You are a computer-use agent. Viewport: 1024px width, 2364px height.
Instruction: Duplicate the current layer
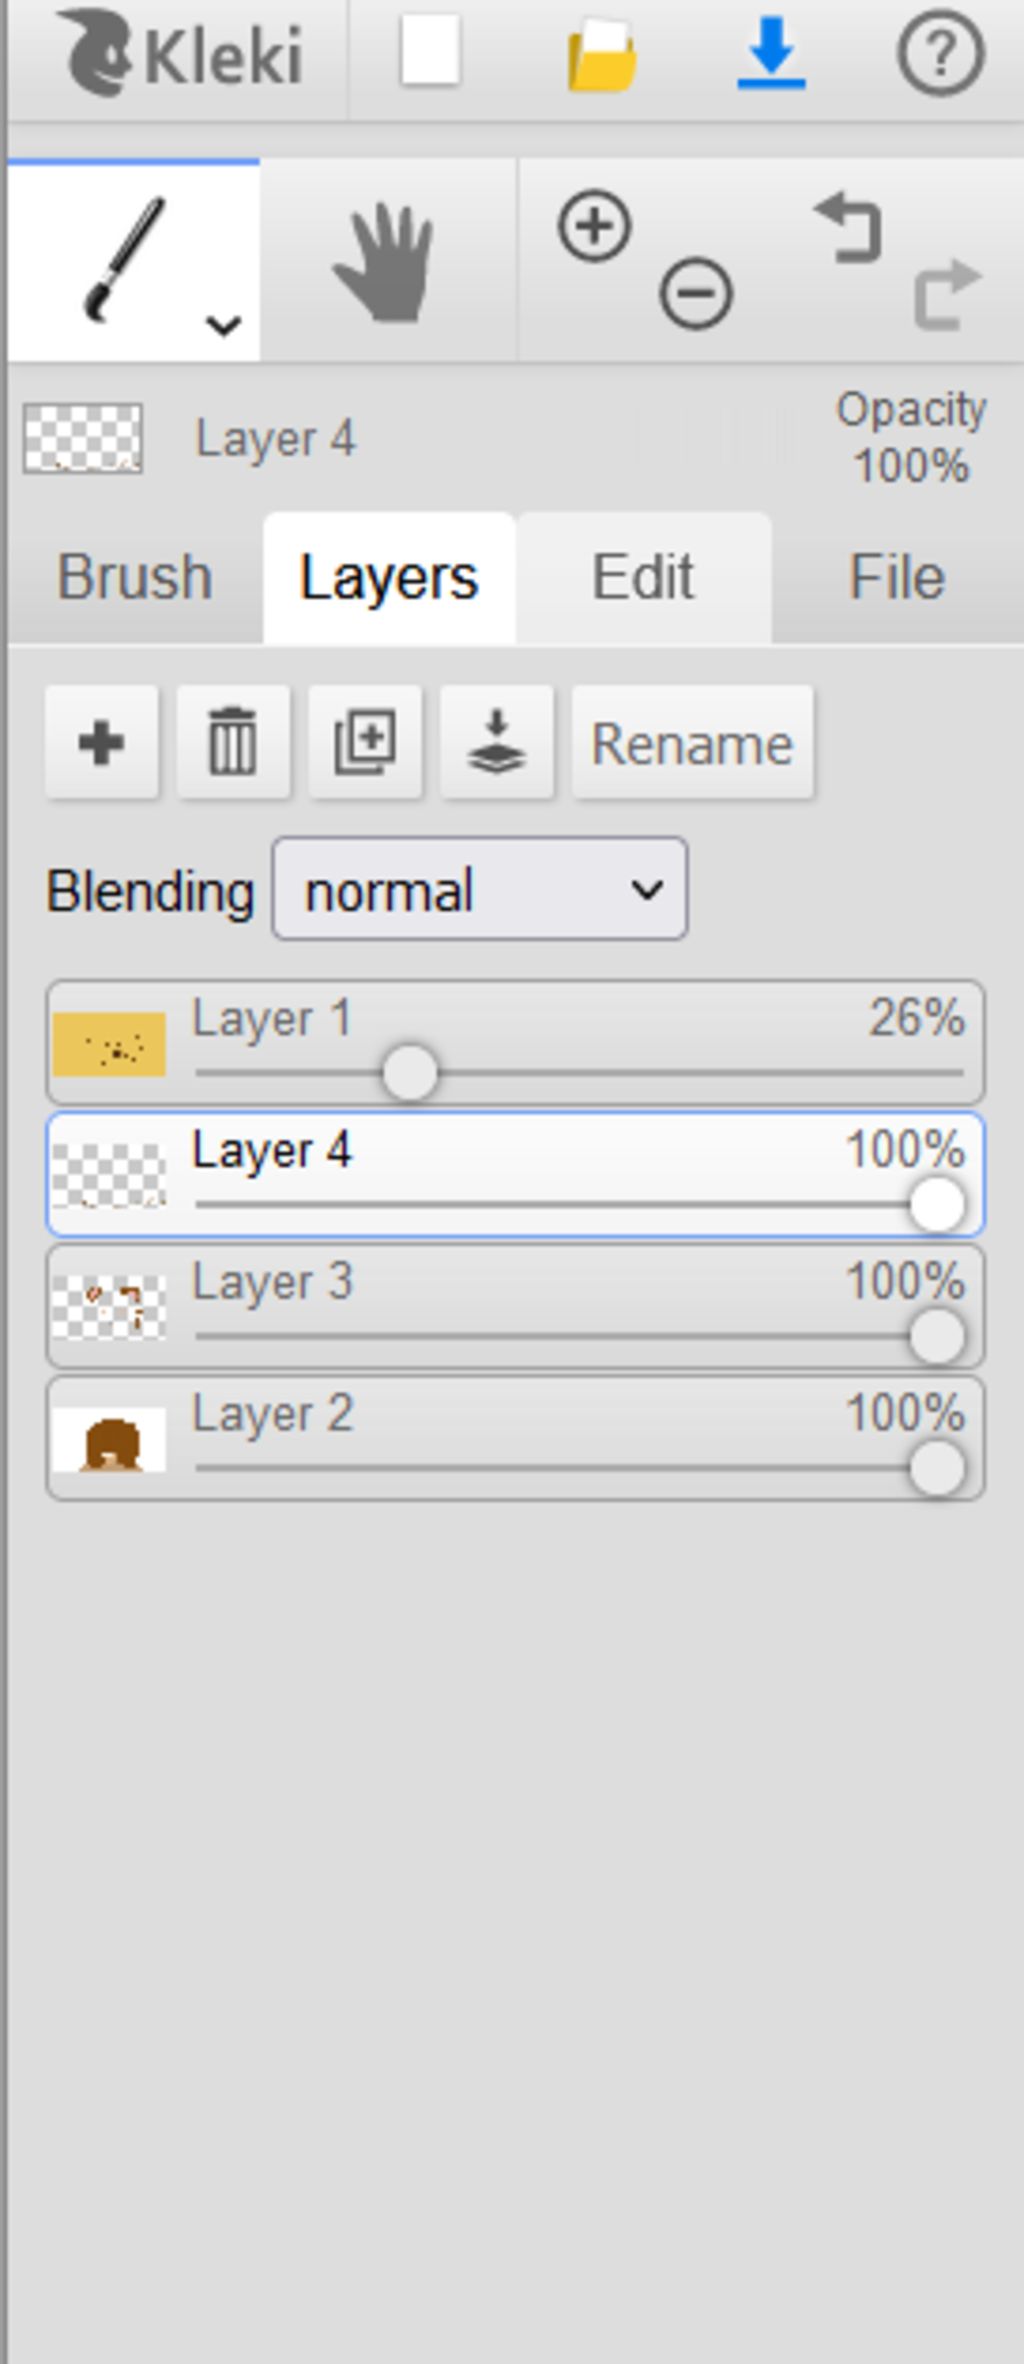point(365,743)
